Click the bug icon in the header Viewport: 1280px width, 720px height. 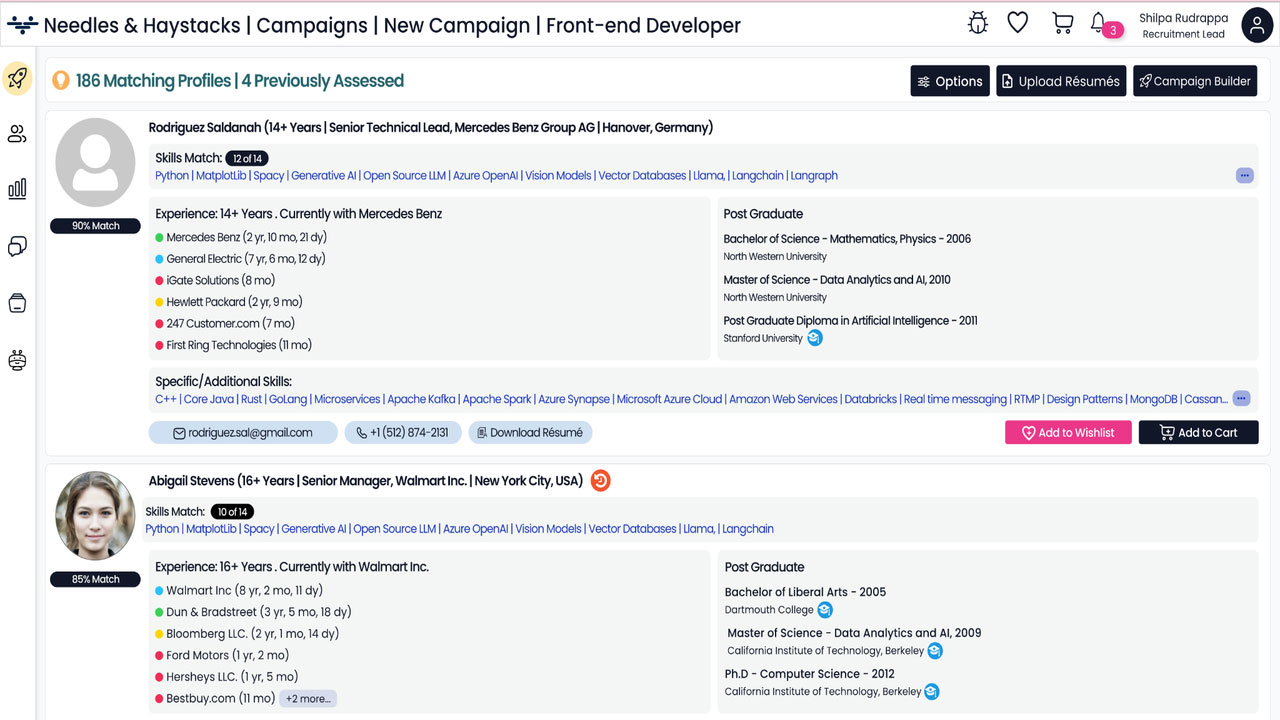click(x=978, y=23)
